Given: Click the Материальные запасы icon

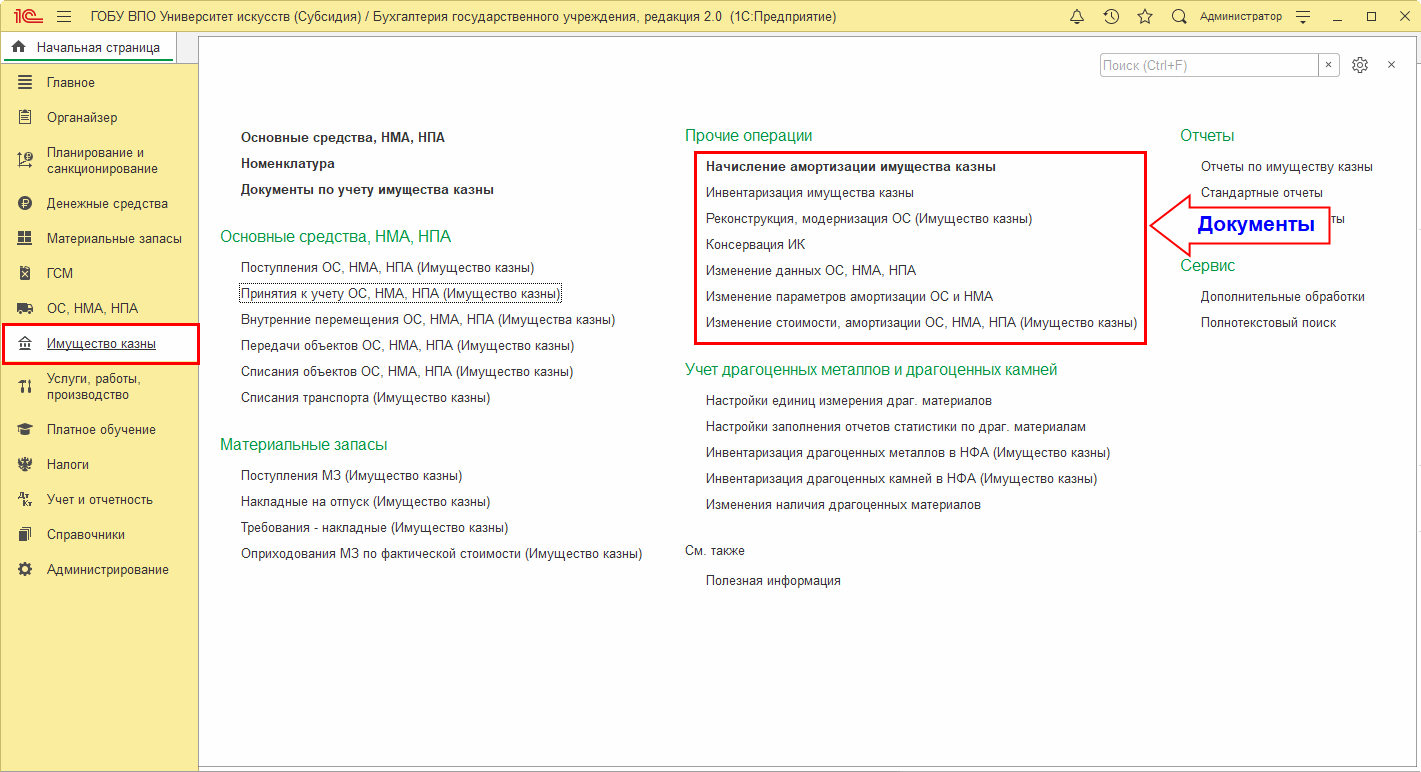Looking at the screenshot, I should [x=25, y=238].
